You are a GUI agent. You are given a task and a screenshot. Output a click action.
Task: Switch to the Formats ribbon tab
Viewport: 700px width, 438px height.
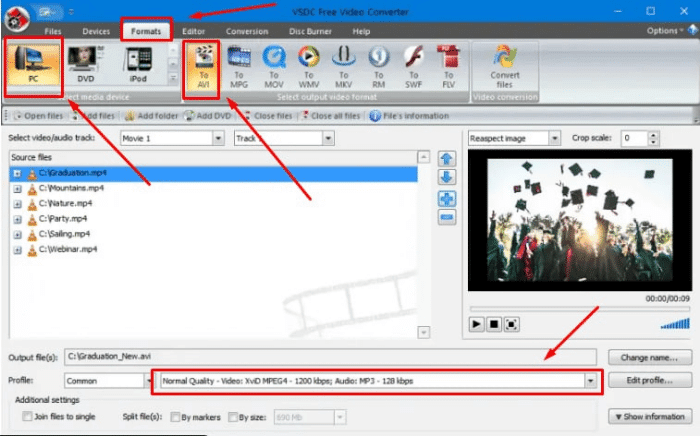pos(146,31)
